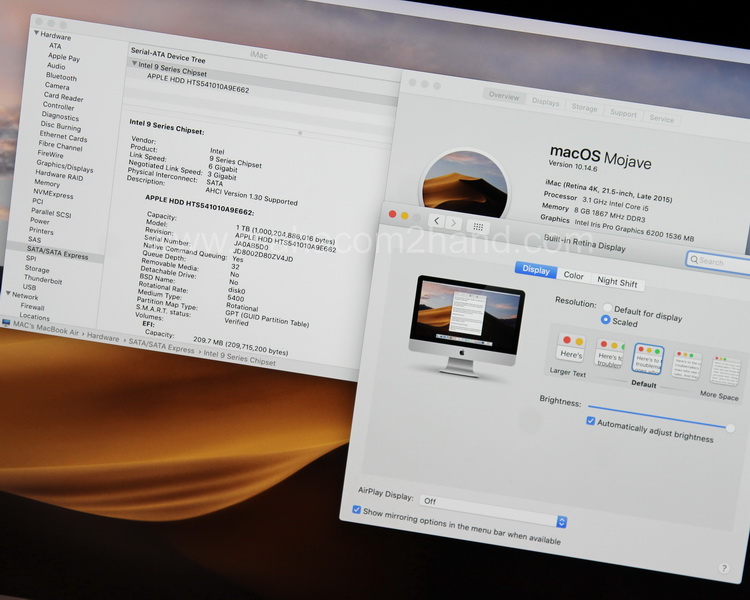Click the Search field in preferences
This screenshot has width=750, height=600.
pyautogui.click(x=718, y=263)
